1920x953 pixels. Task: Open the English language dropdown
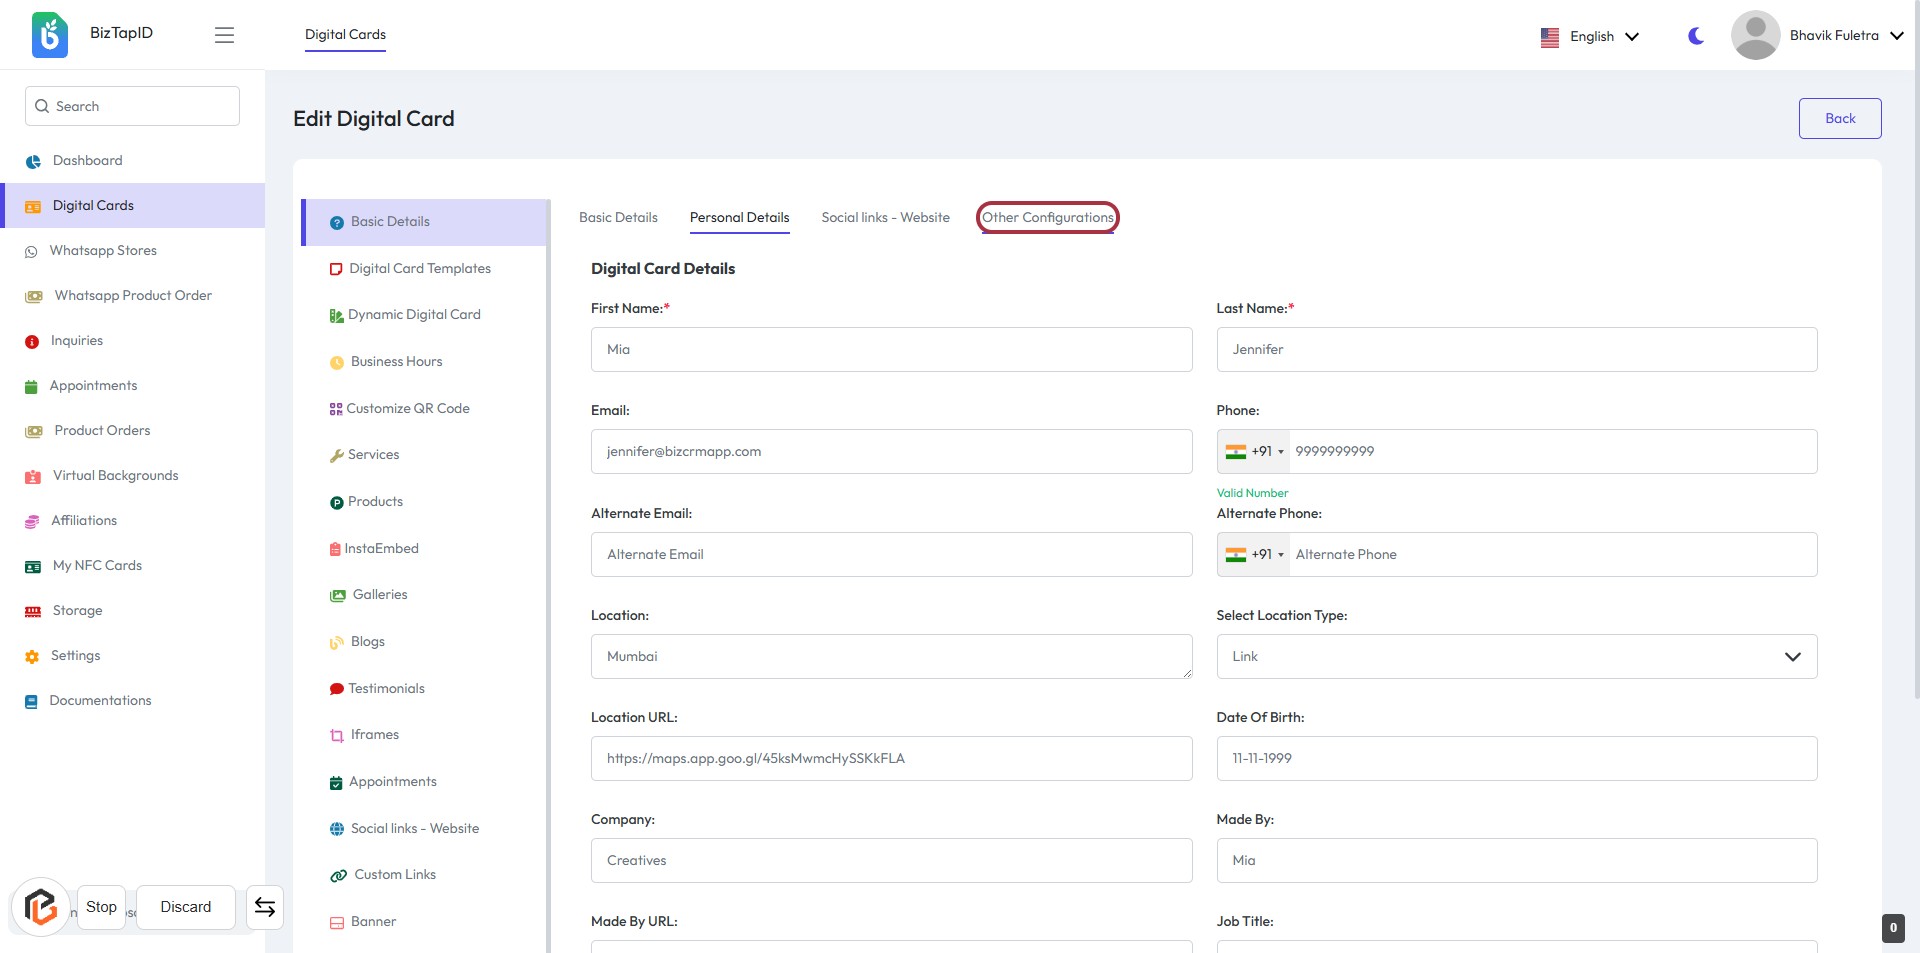click(x=1590, y=36)
